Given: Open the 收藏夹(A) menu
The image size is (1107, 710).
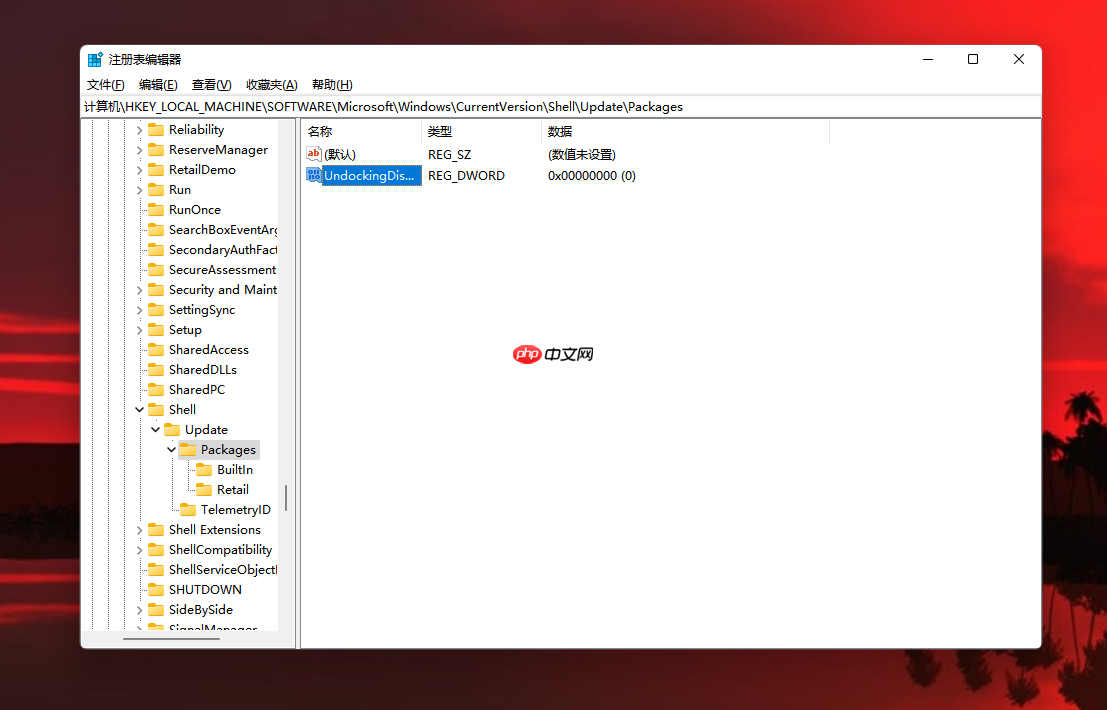Looking at the screenshot, I should (x=270, y=84).
